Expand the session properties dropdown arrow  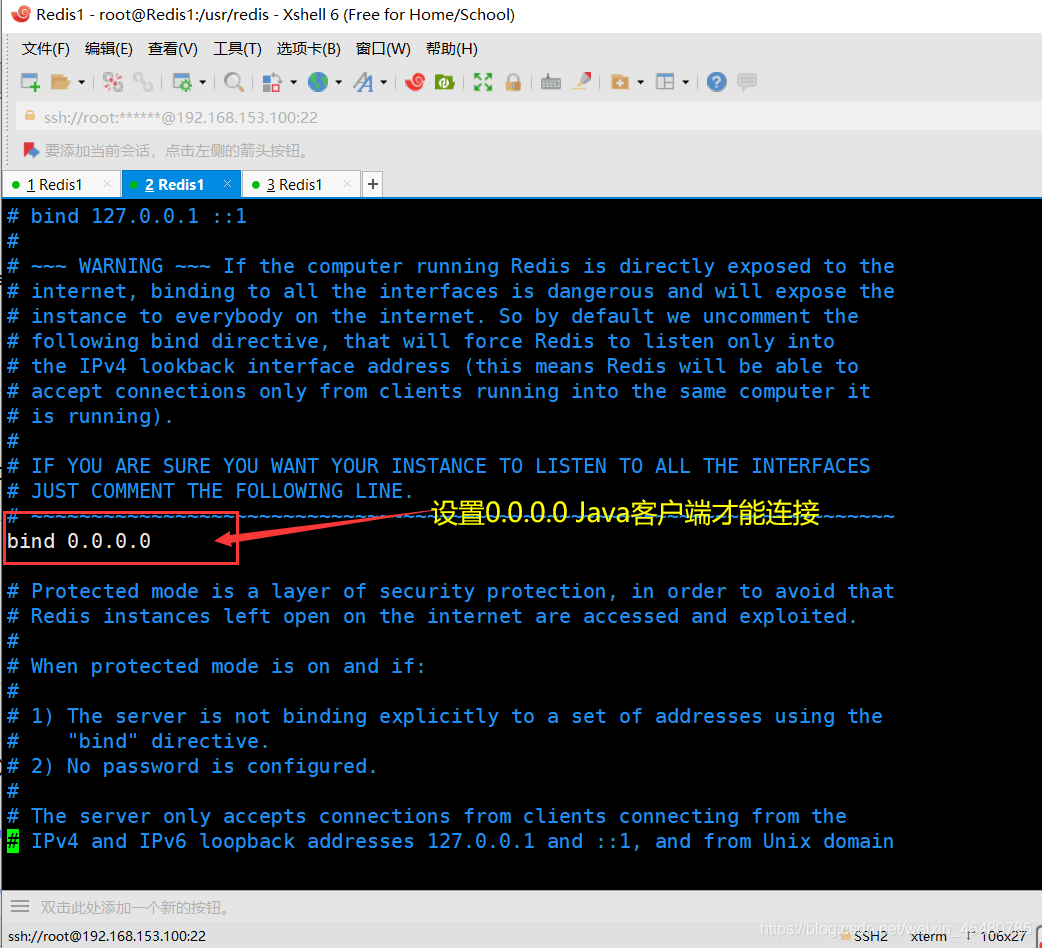(200, 81)
